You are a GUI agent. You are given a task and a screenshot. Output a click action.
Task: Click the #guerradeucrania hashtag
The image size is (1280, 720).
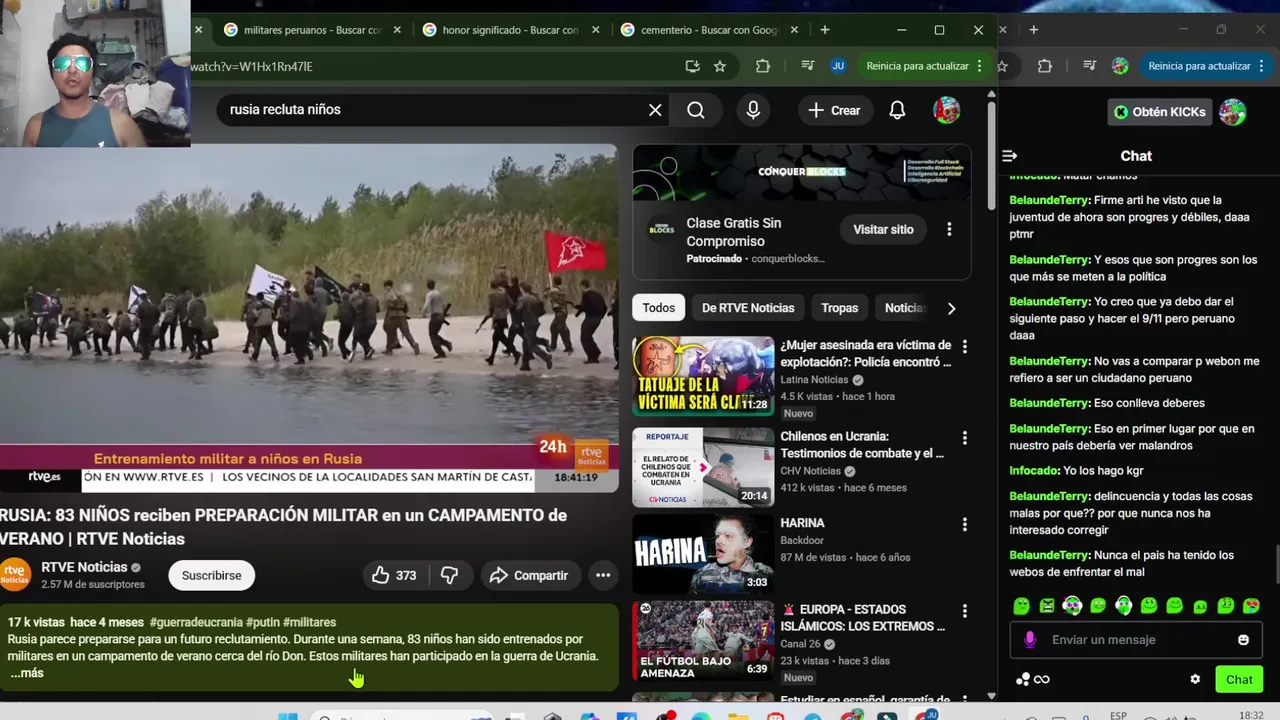tap(196, 622)
